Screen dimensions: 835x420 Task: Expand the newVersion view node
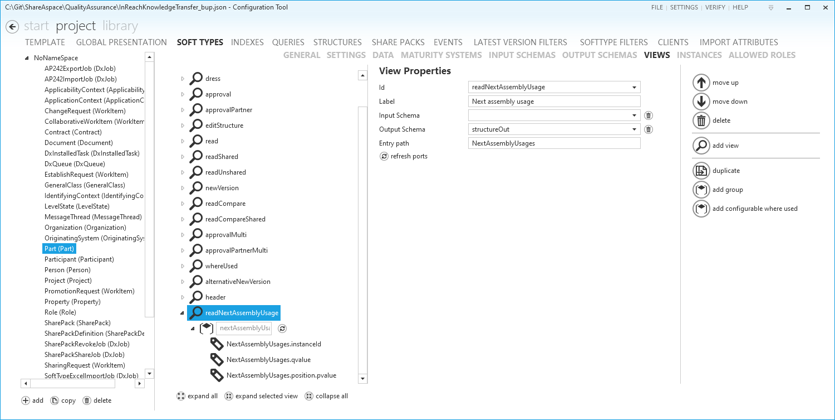(x=182, y=188)
